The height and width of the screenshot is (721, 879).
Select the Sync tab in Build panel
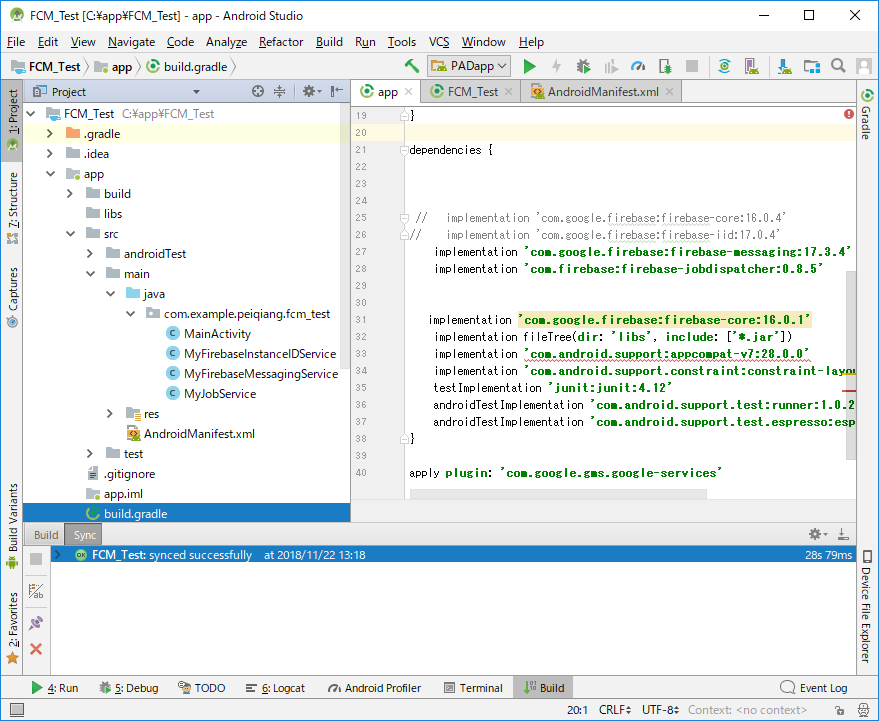(85, 535)
